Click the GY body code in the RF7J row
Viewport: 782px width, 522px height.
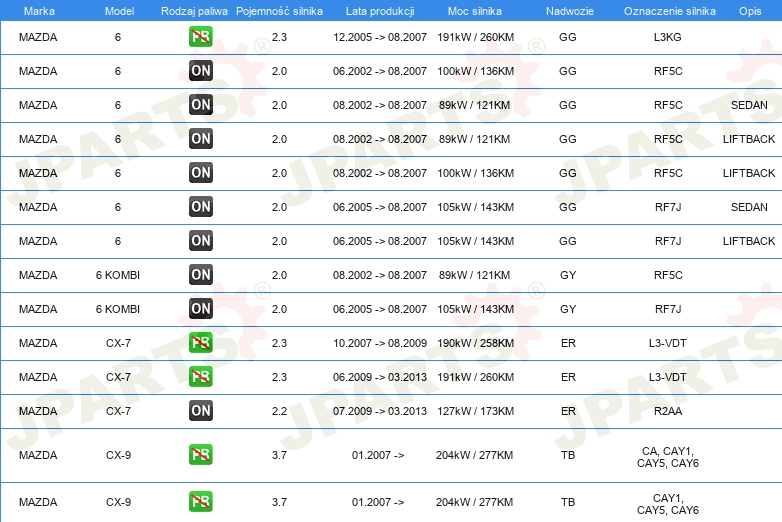[568, 309]
